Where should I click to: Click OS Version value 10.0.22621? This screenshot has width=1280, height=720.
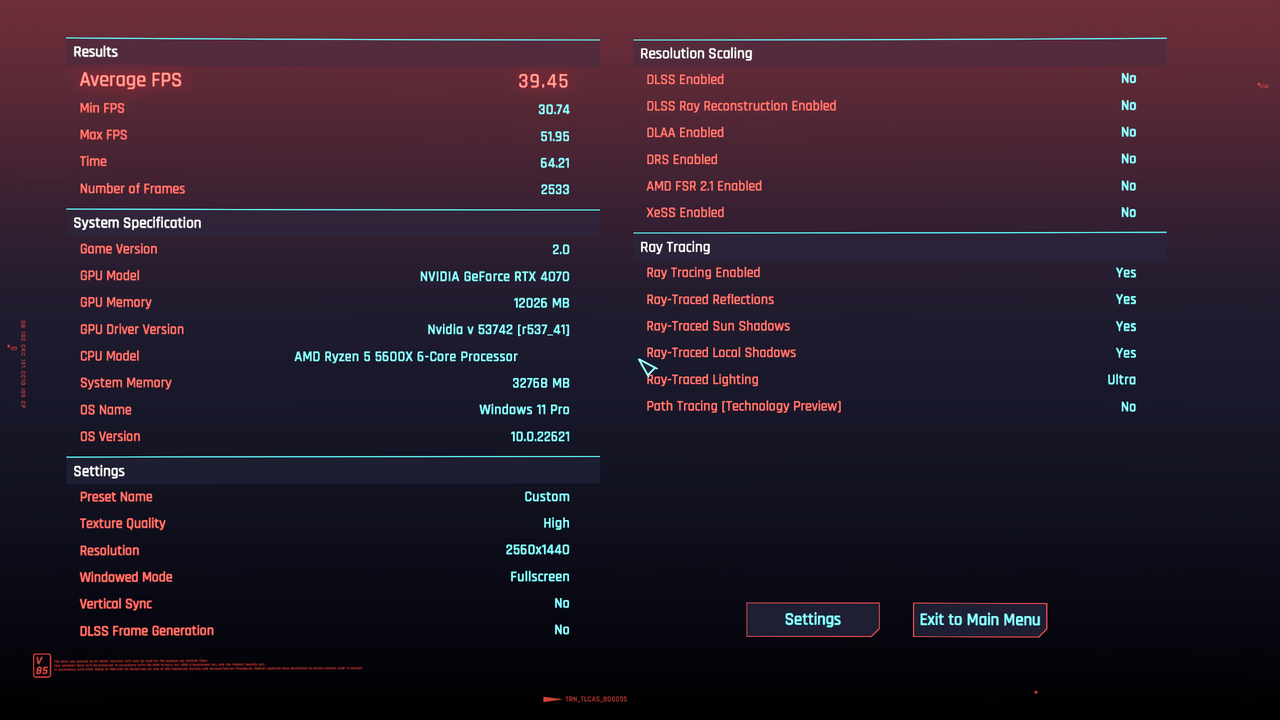(x=540, y=437)
